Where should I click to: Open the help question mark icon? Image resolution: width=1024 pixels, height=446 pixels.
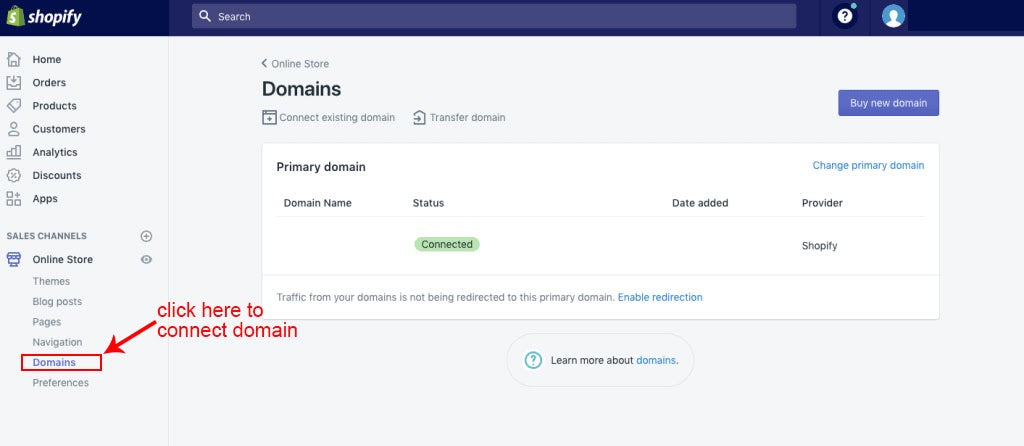click(x=845, y=16)
